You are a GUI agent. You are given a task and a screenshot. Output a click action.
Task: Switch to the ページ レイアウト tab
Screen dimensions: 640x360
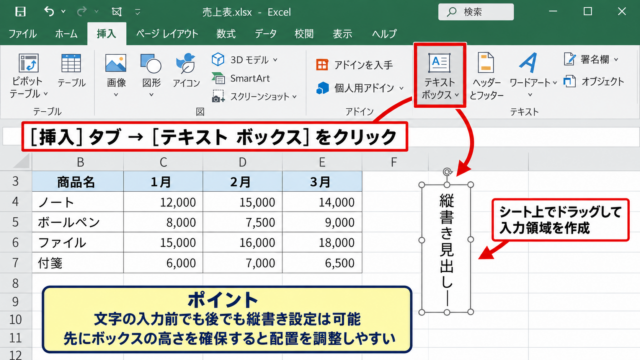[167, 33]
